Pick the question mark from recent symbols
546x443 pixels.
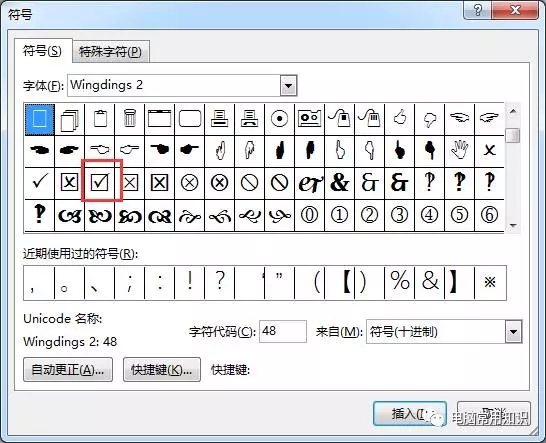[220, 282]
